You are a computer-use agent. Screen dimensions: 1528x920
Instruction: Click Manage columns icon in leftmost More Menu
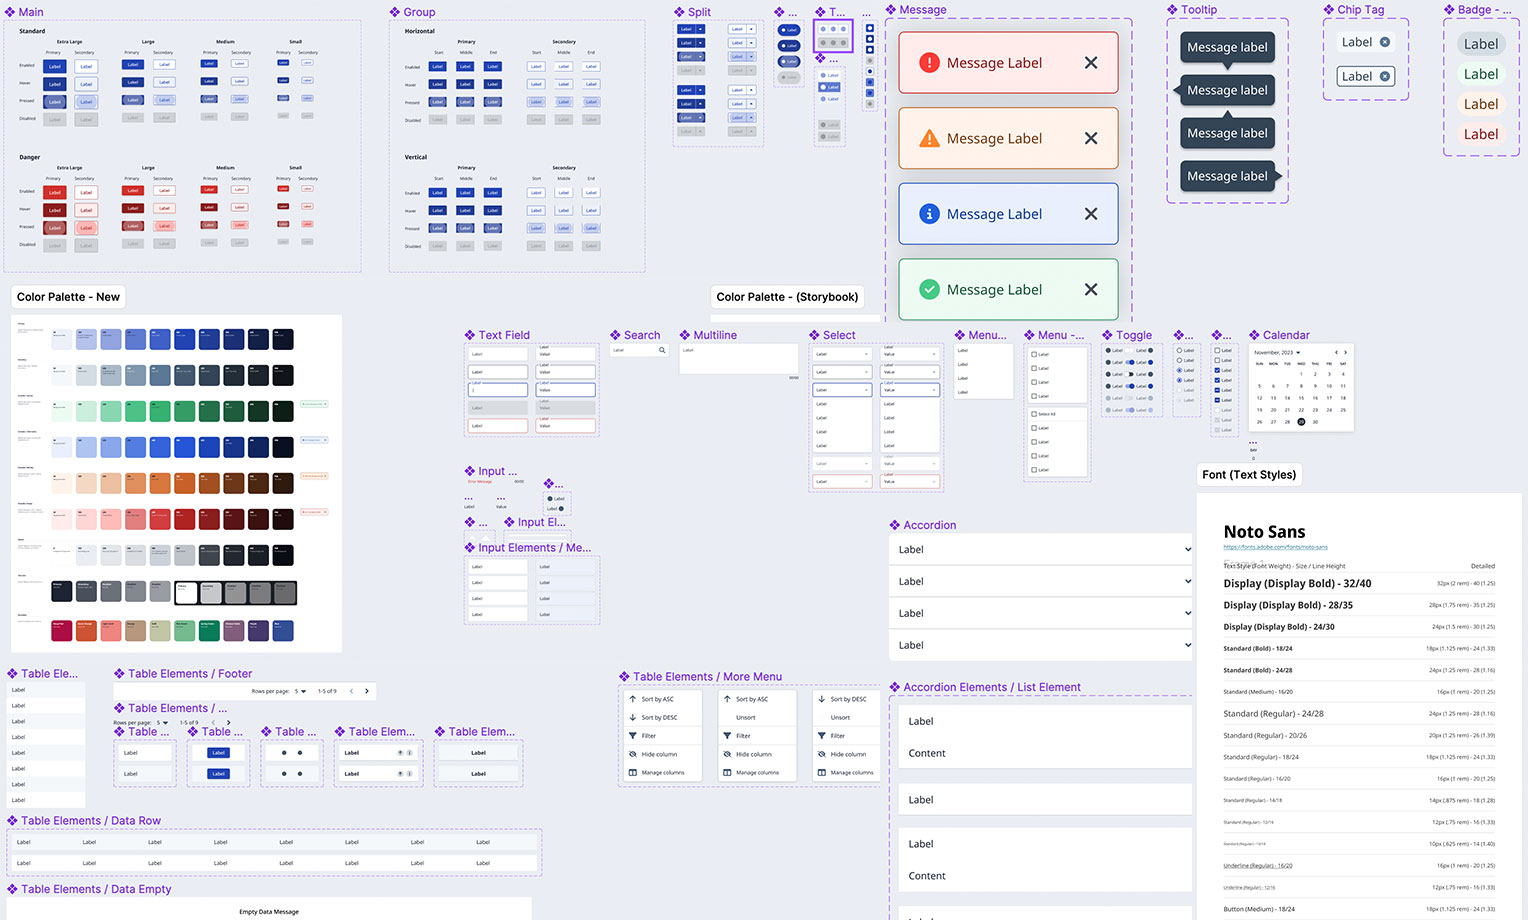(x=633, y=772)
